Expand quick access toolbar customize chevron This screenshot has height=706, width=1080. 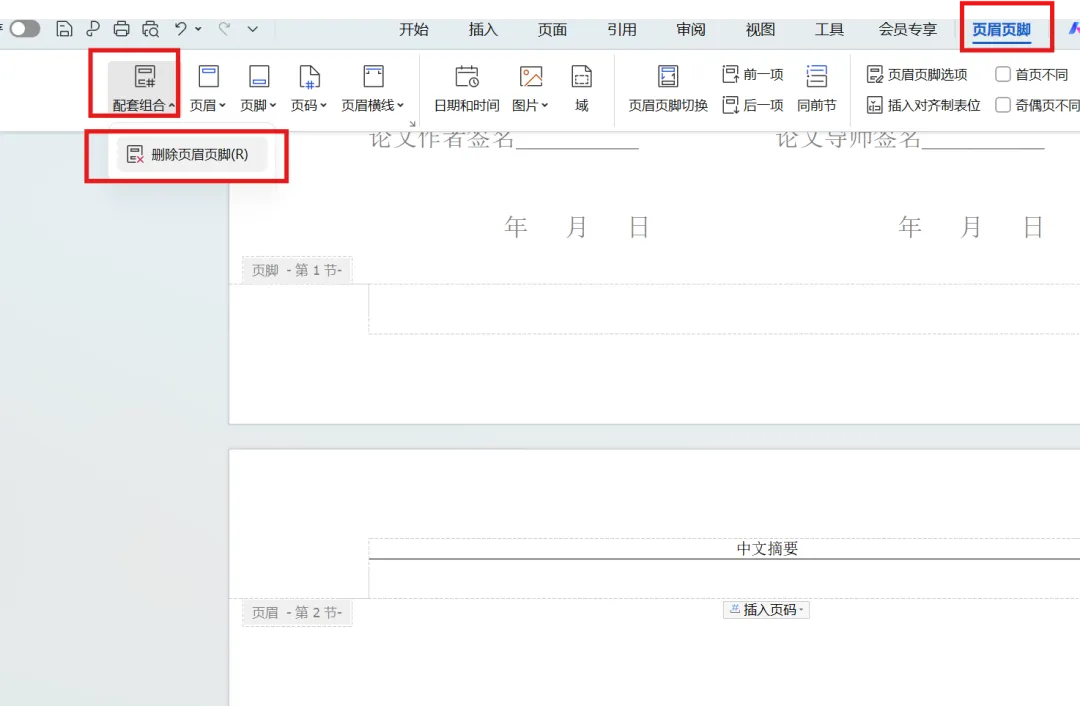click(x=253, y=29)
